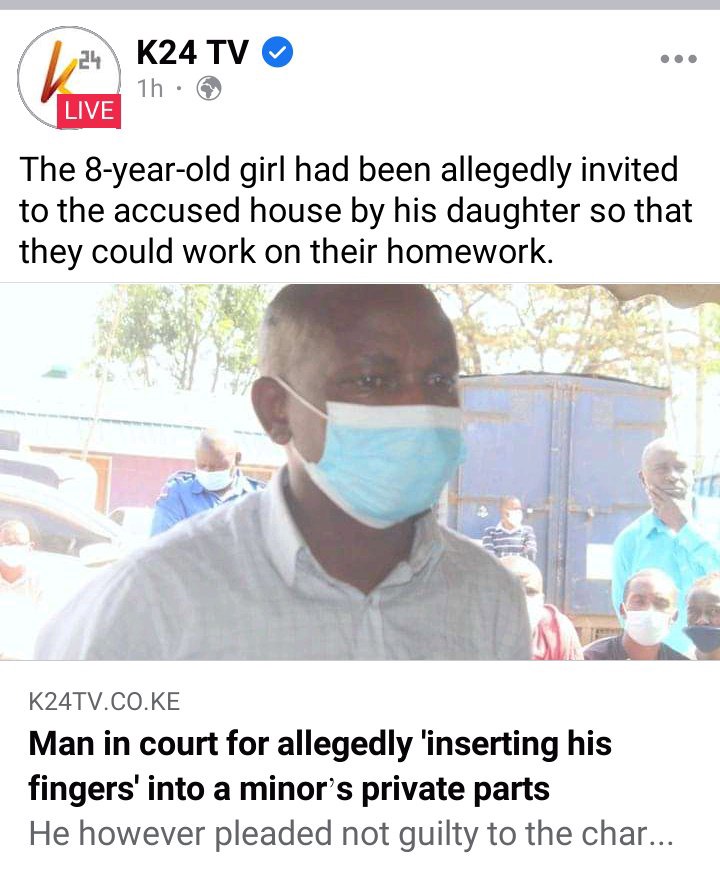Click the globe public audience icon
Viewport: 720px width, 871px height.
coord(209,88)
